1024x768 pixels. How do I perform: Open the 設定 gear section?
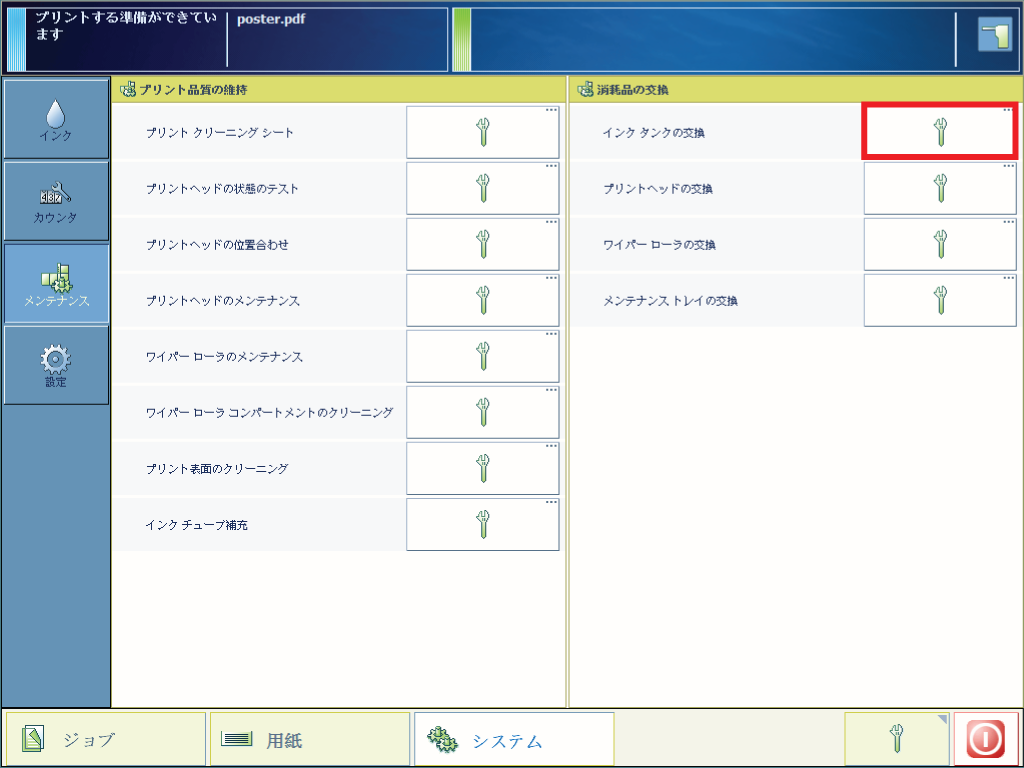tap(56, 365)
